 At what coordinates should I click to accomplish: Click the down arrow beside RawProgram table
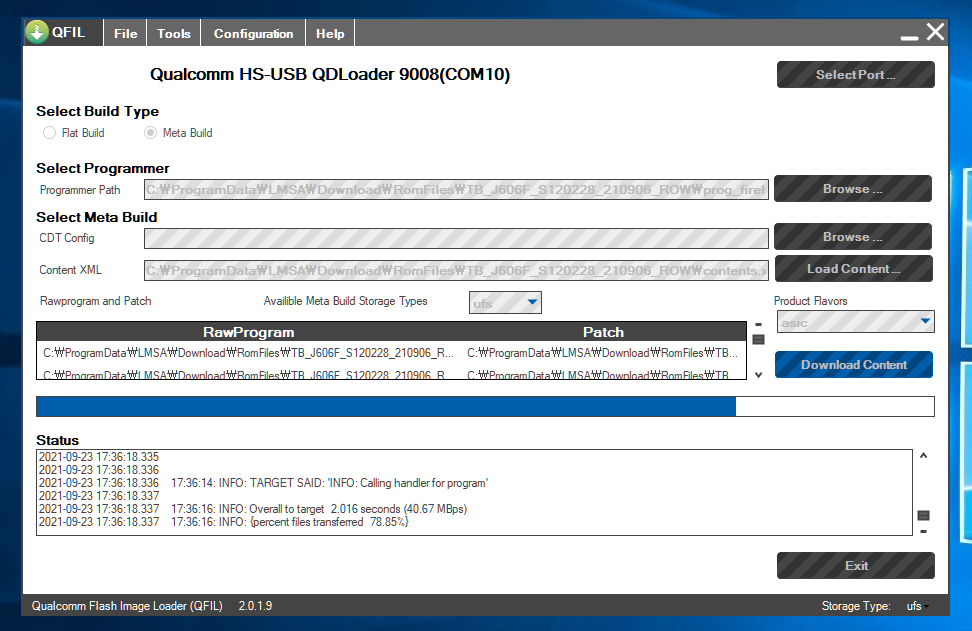tap(758, 375)
